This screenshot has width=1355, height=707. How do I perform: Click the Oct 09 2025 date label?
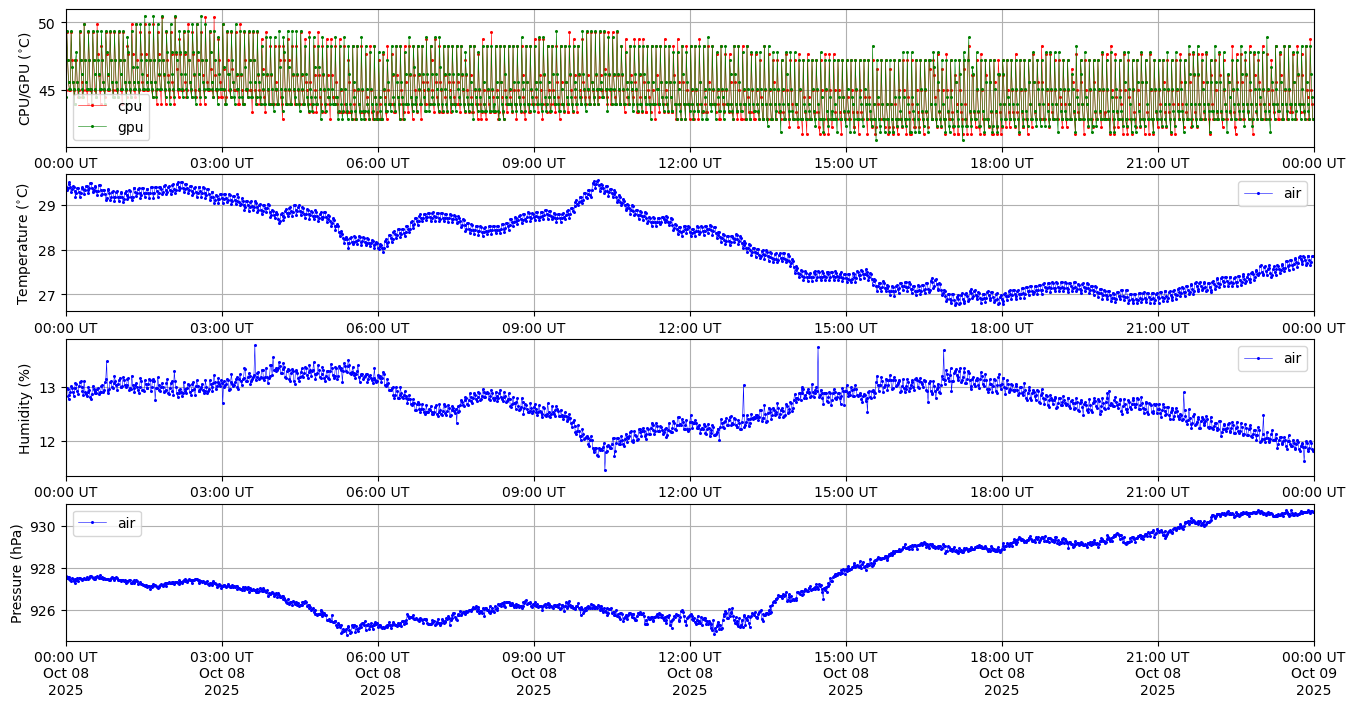(1313, 682)
